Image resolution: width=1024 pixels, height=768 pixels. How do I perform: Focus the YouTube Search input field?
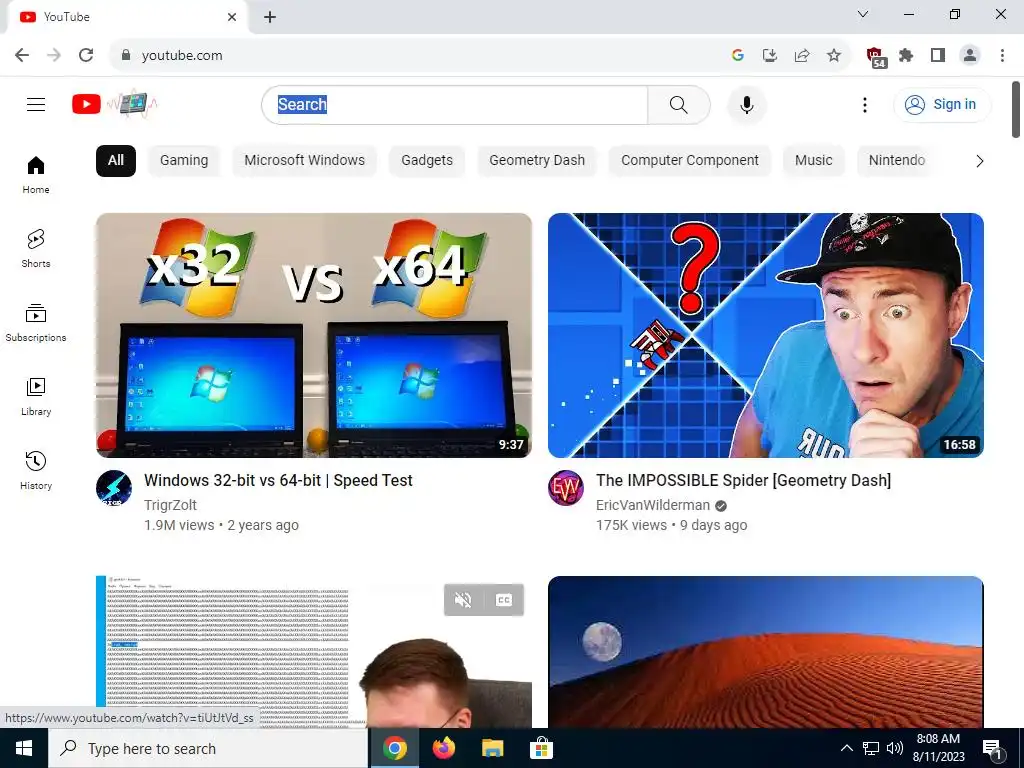pyautogui.click(x=455, y=104)
